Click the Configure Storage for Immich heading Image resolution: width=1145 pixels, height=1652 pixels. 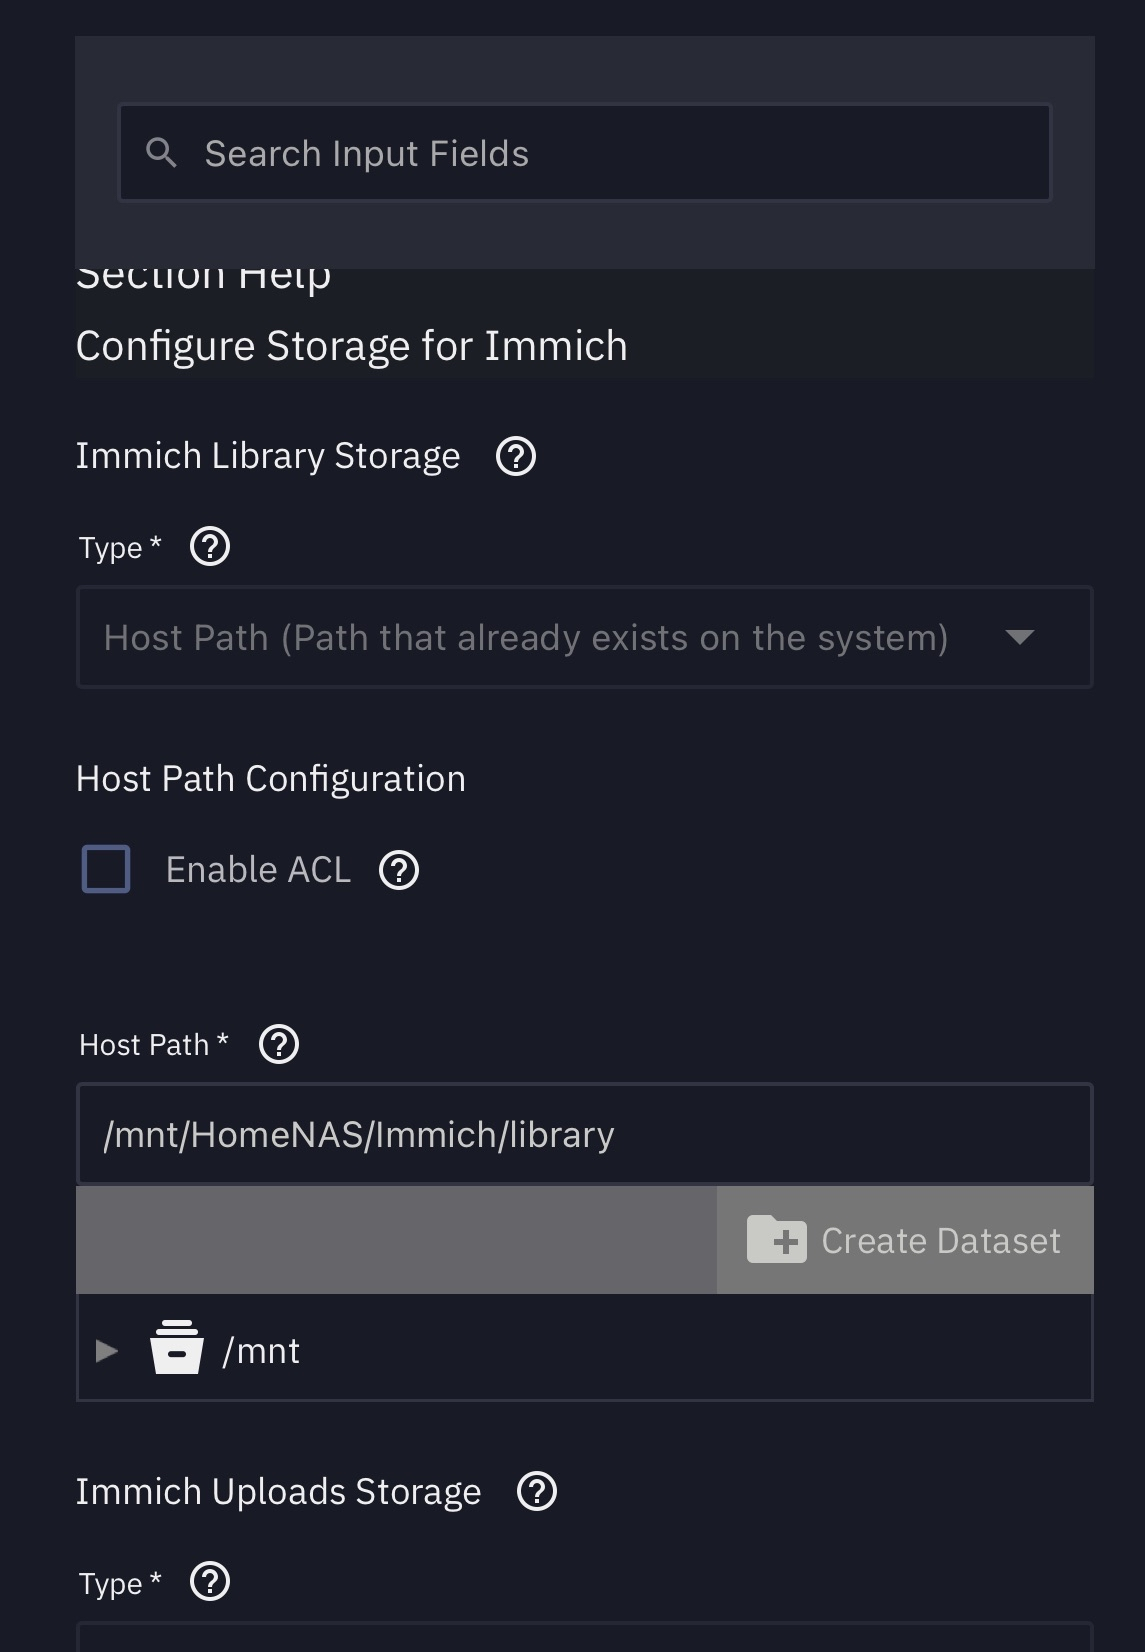click(x=352, y=346)
